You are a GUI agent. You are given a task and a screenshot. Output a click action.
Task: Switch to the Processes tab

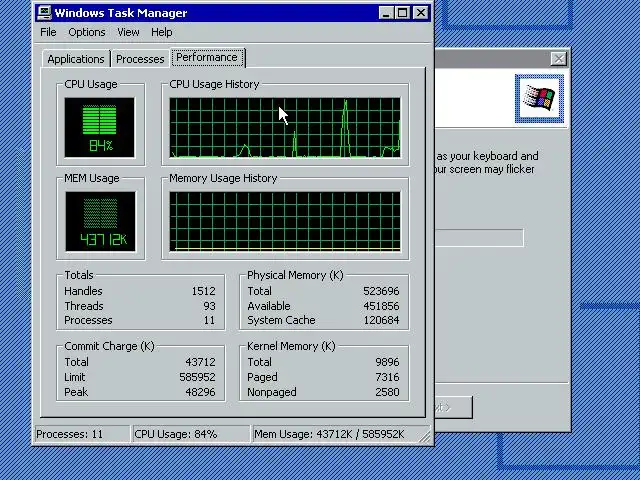pos(140,59)
